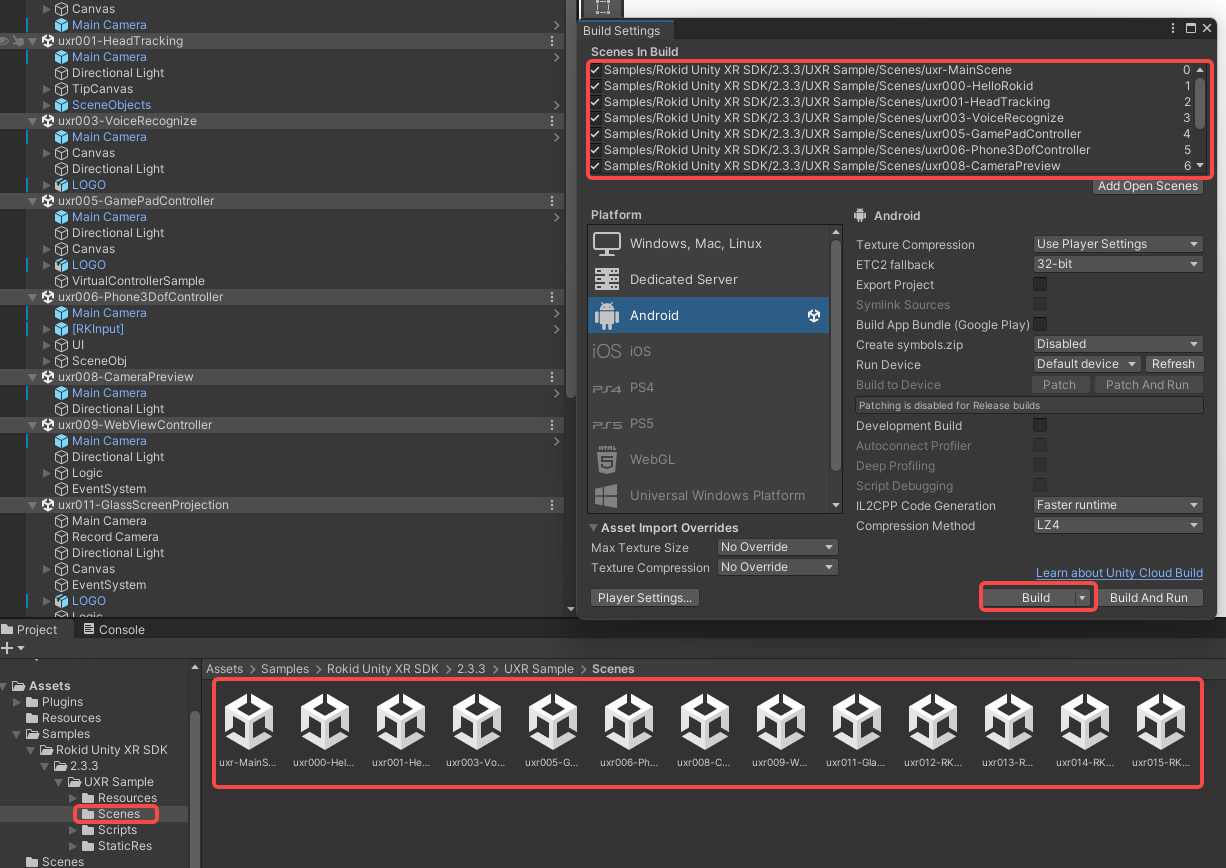The height and width of the screenshot is (868, 1226).
Task: Open the IL2CPP Code Generation dropdown
Action: tap(1118, 505)
